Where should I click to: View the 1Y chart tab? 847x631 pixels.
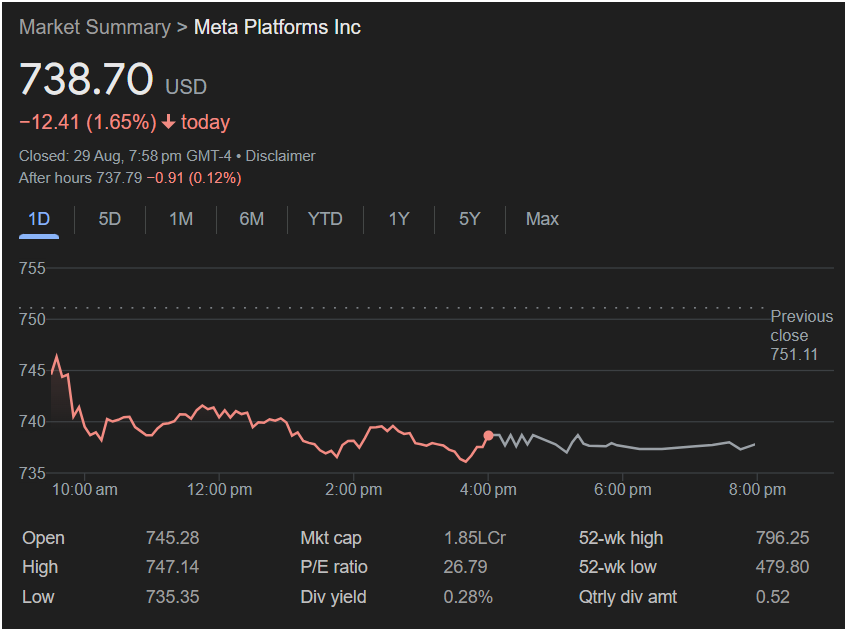click(399, 219)
